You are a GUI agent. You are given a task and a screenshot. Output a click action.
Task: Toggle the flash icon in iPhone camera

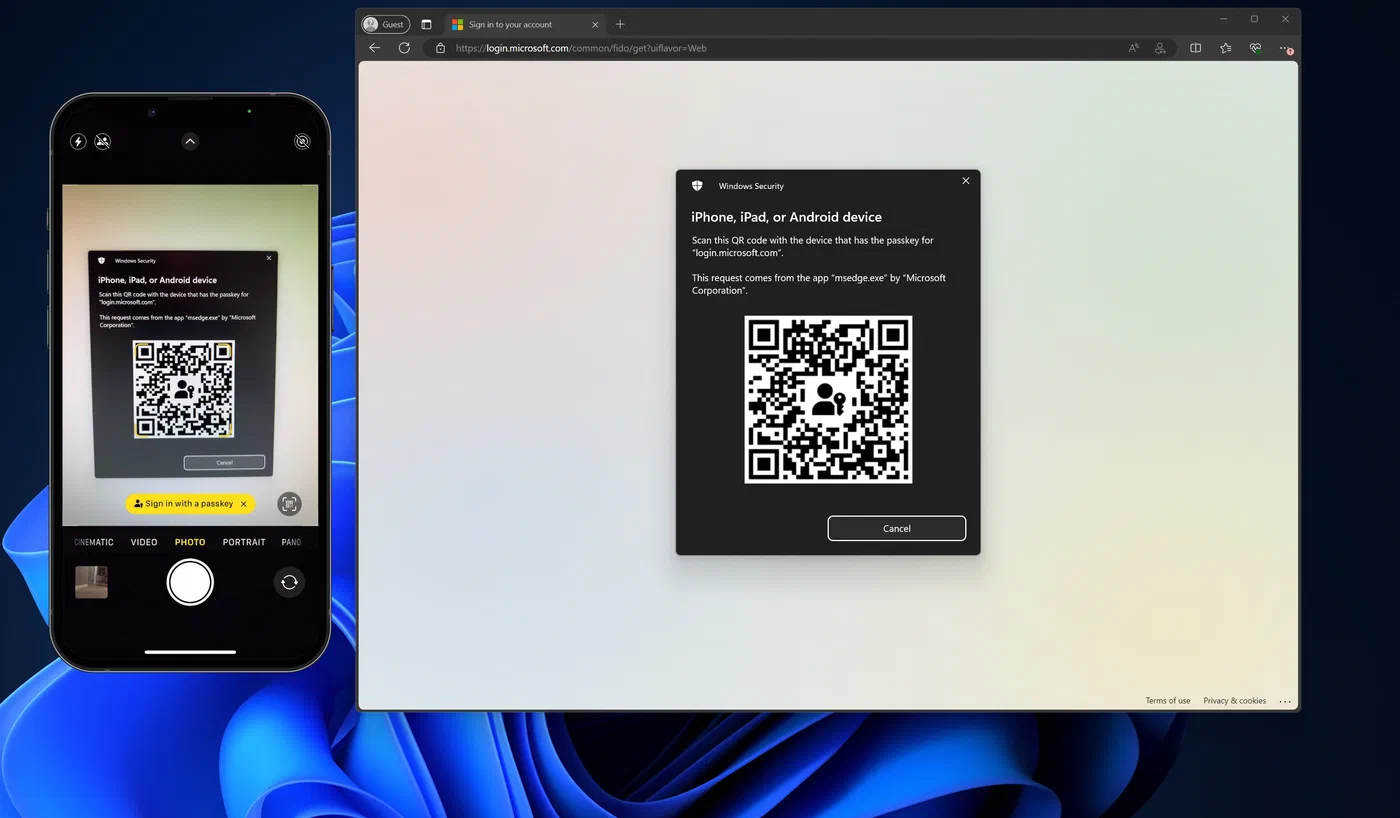[78, 142]
